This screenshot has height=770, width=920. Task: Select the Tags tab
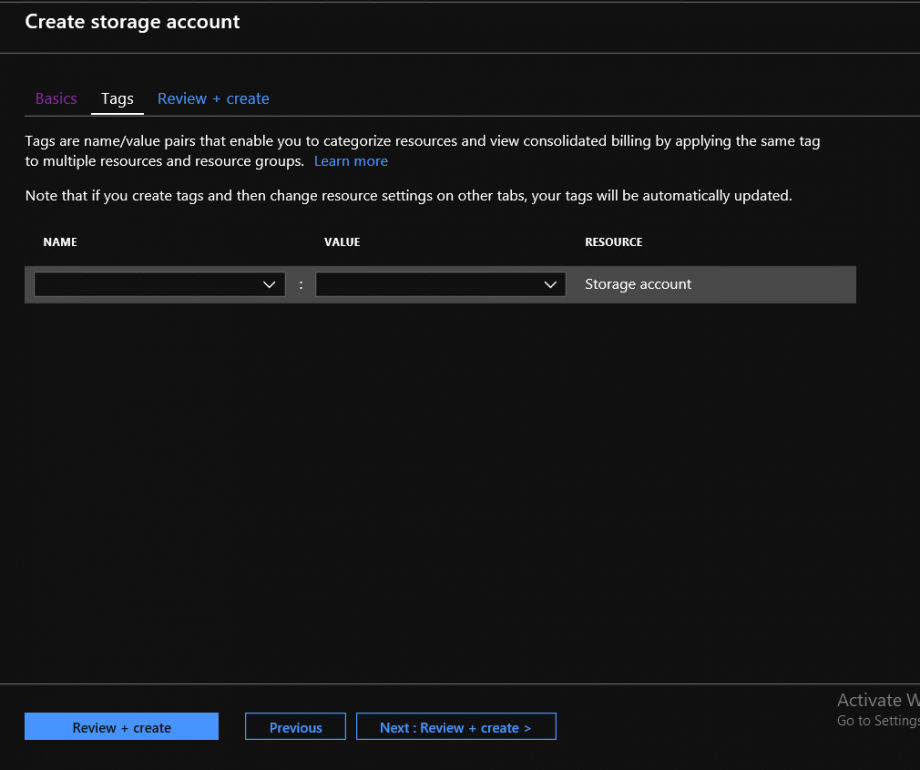click(x=117, y=98)
